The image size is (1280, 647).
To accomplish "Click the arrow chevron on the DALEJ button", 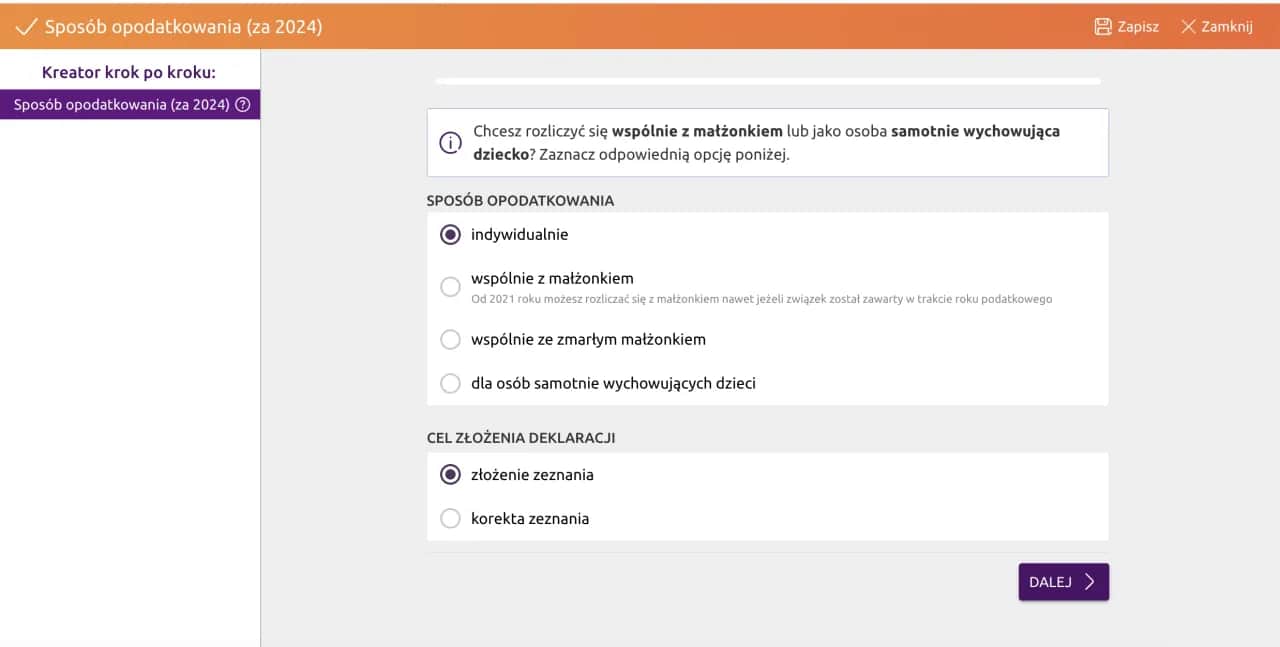I will coord(1089,582).
